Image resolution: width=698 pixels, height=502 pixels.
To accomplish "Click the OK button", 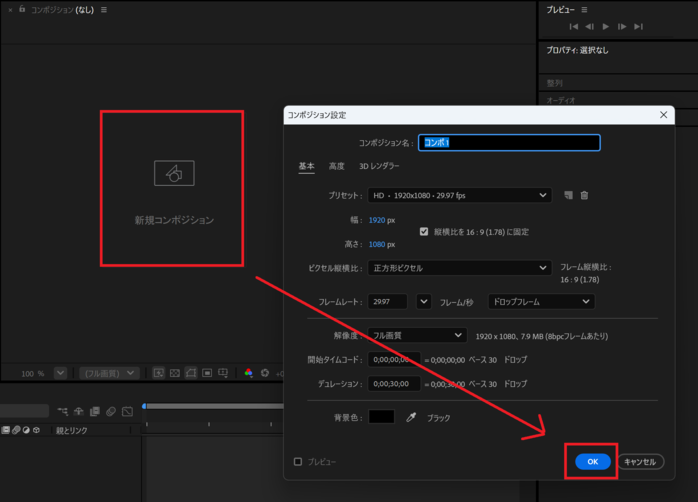I will click(592, 461).
